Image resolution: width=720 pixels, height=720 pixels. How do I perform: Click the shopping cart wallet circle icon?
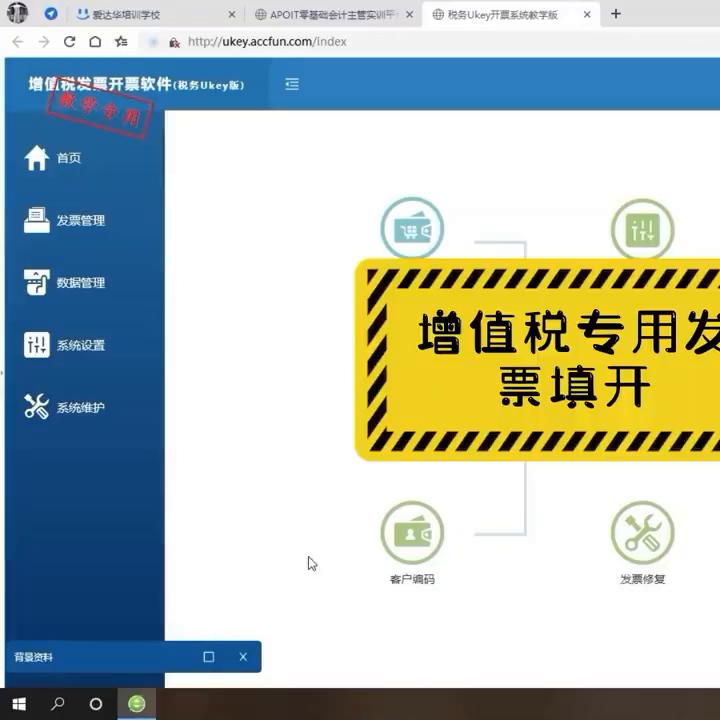[x=412, y=228]
